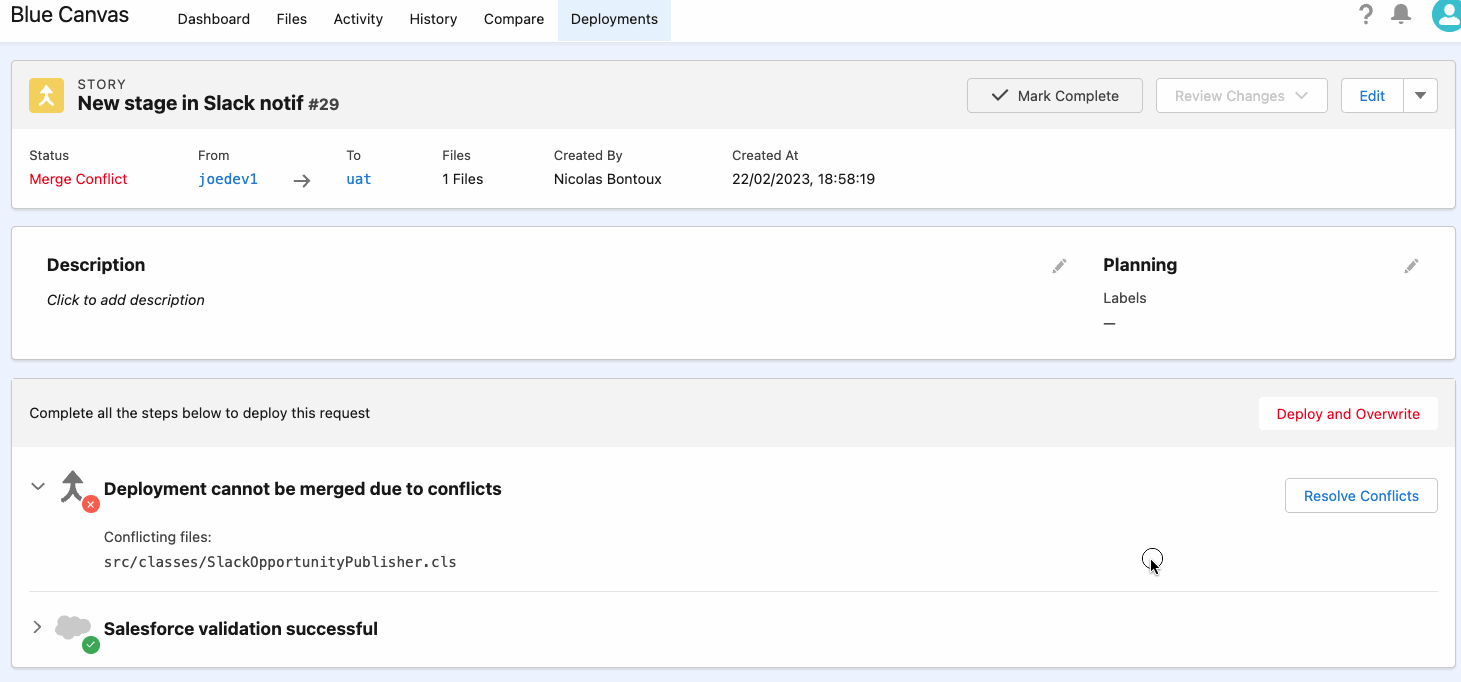Open the notifications bell
Image resolution: width=1461 pixels, height=682 pixels.
point(1400,15)
